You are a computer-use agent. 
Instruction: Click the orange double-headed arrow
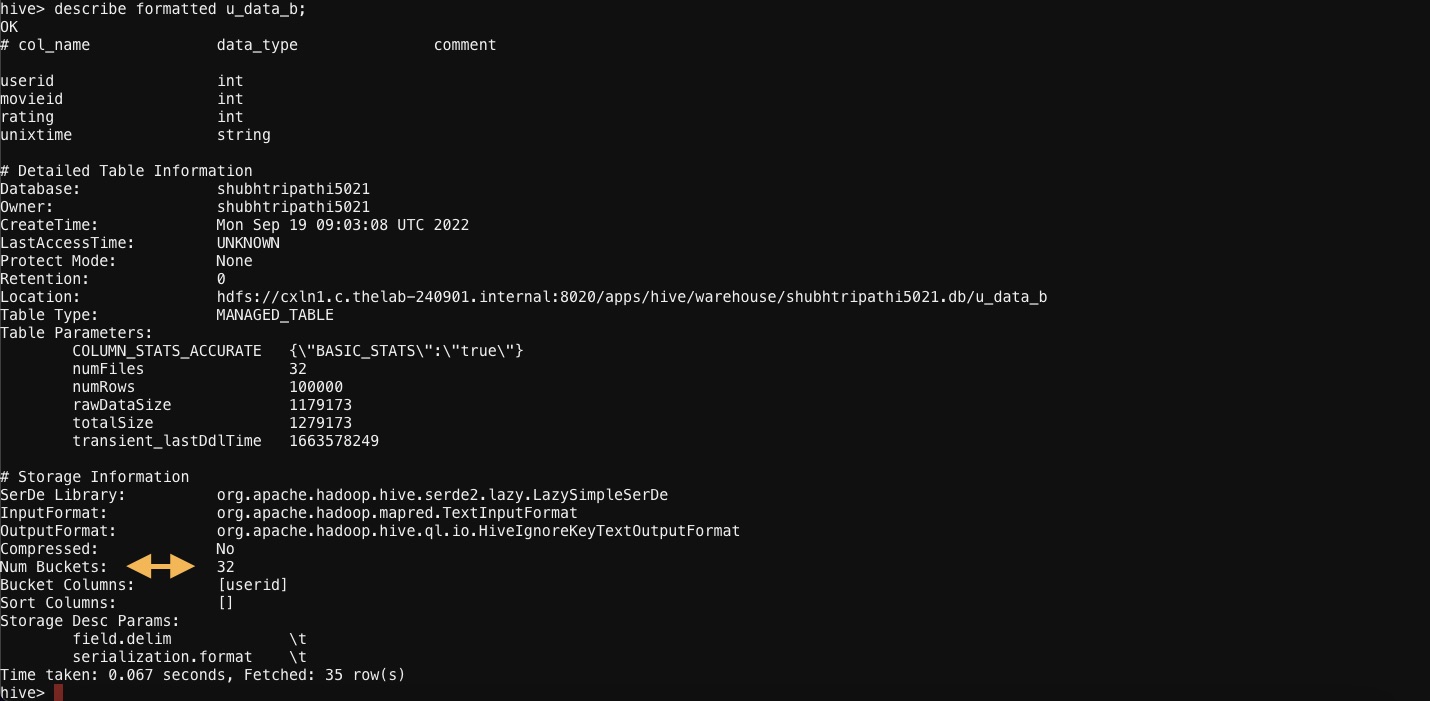pos(160,566)
